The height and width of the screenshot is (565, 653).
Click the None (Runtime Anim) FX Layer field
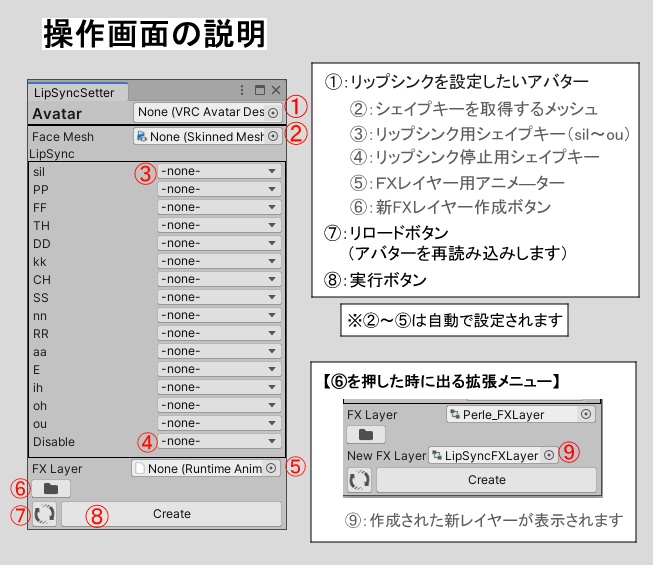pos(206,468)
